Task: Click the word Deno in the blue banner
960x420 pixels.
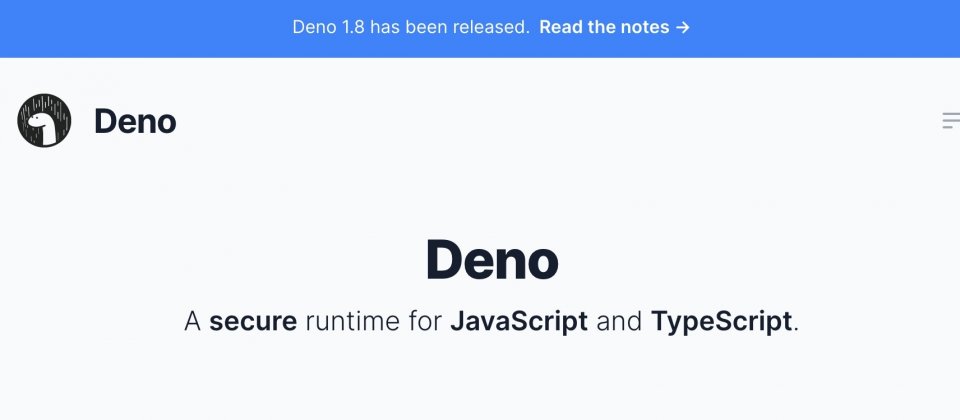Action: pos(315,27)
